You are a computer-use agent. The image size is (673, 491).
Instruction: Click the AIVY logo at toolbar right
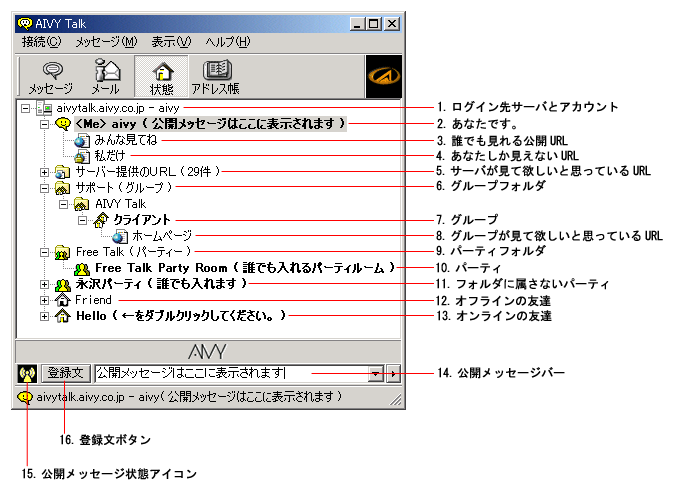[x=384, y=77]
